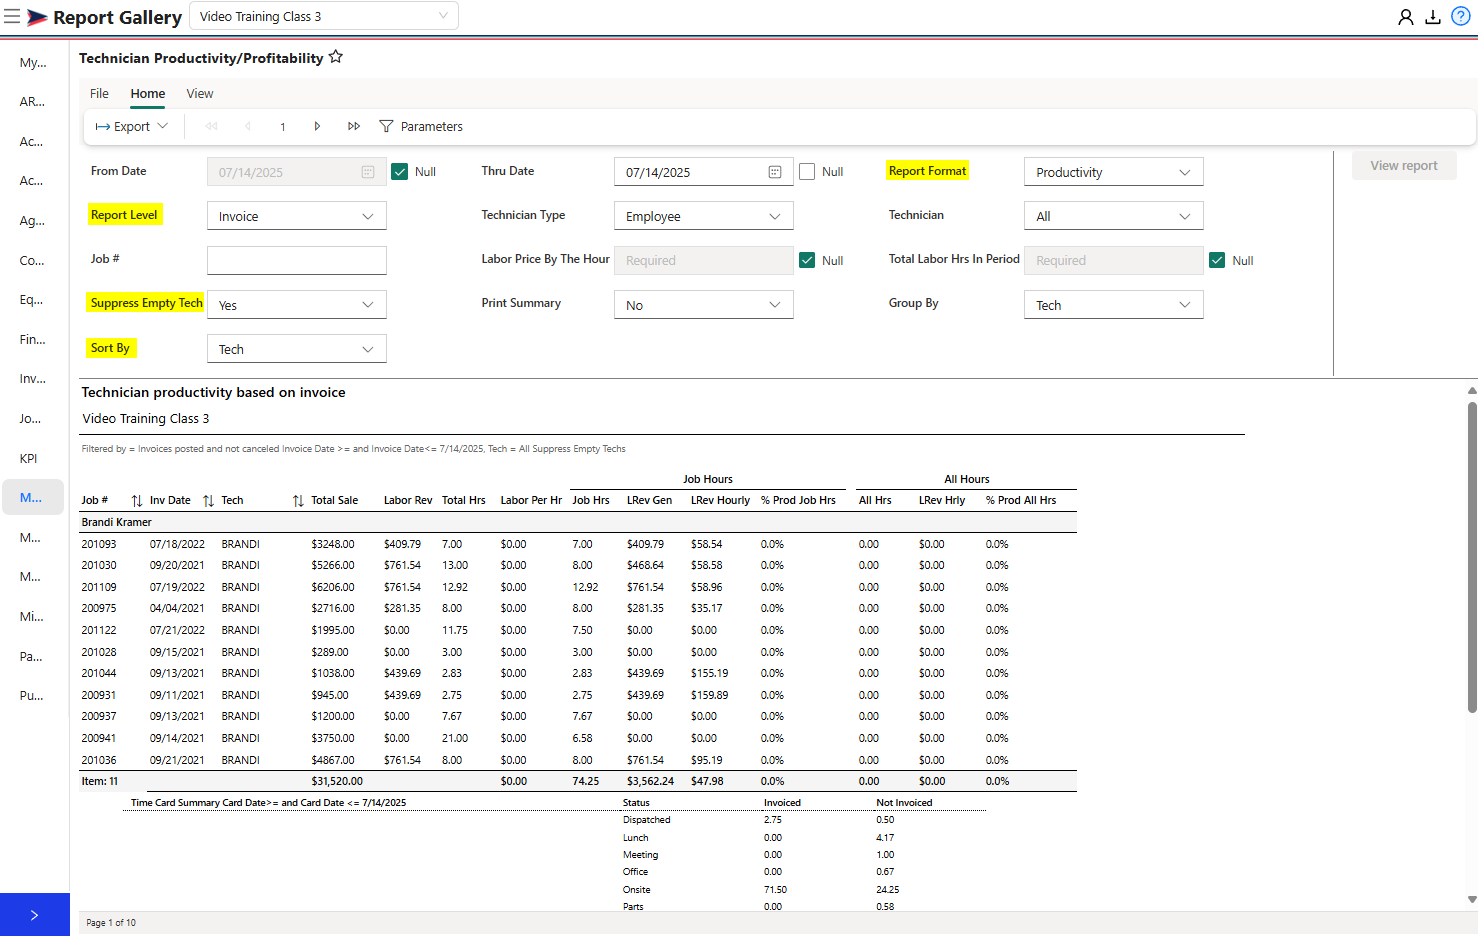Select the AR... sidebar category
The width and height of the screenshot is (1478, 937).
pos(33,101)
